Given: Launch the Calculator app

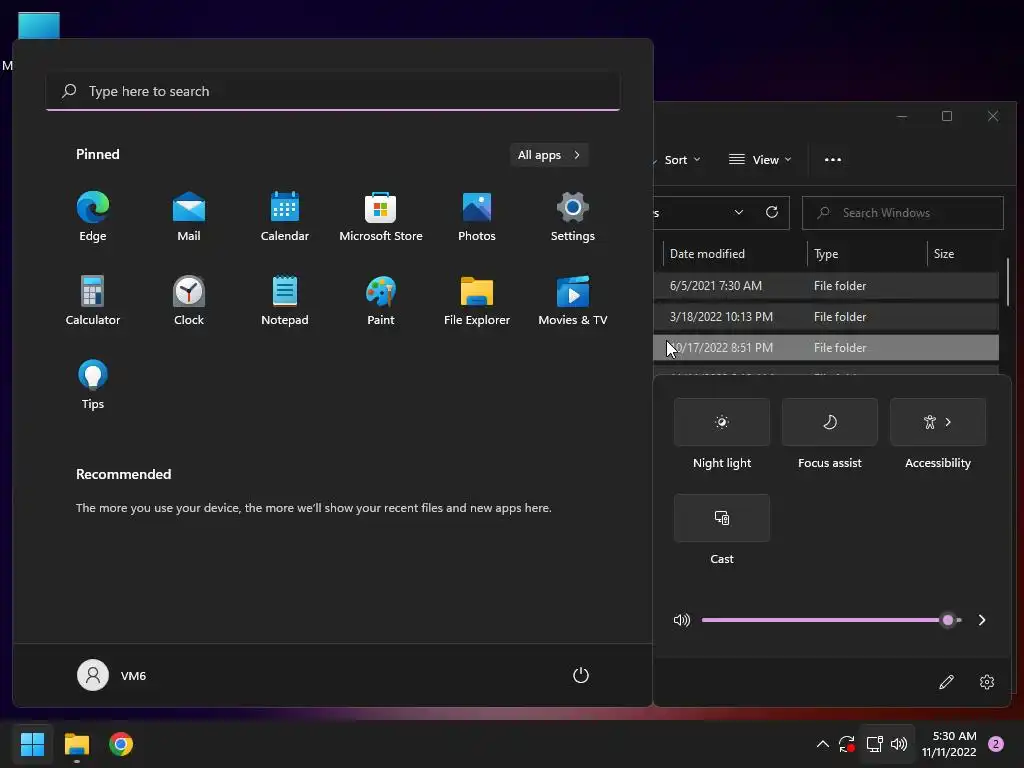Looking at the screenshot, I should coord(93,300).
